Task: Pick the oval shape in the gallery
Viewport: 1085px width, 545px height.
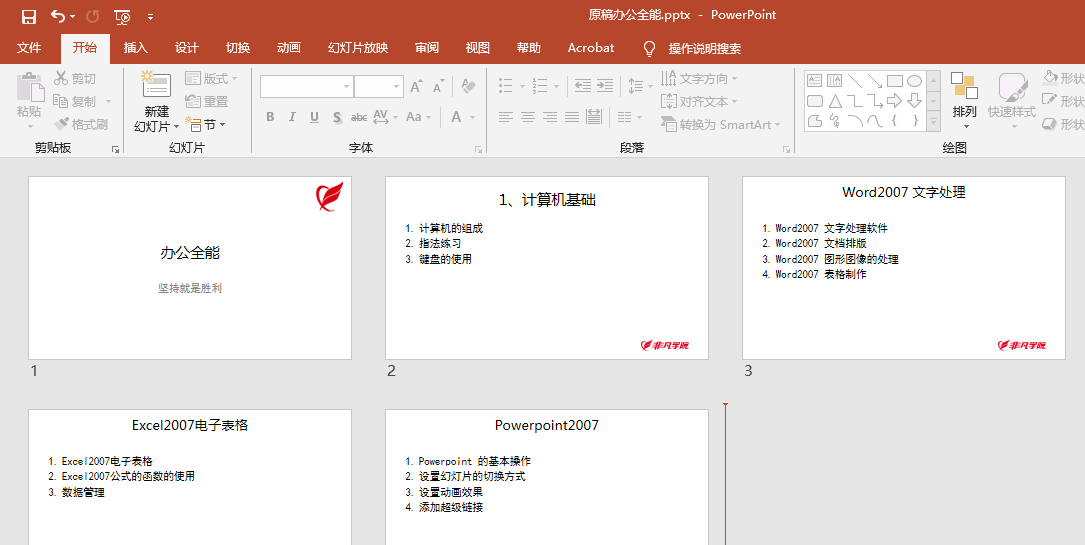Action: click(x=914, y=80)
